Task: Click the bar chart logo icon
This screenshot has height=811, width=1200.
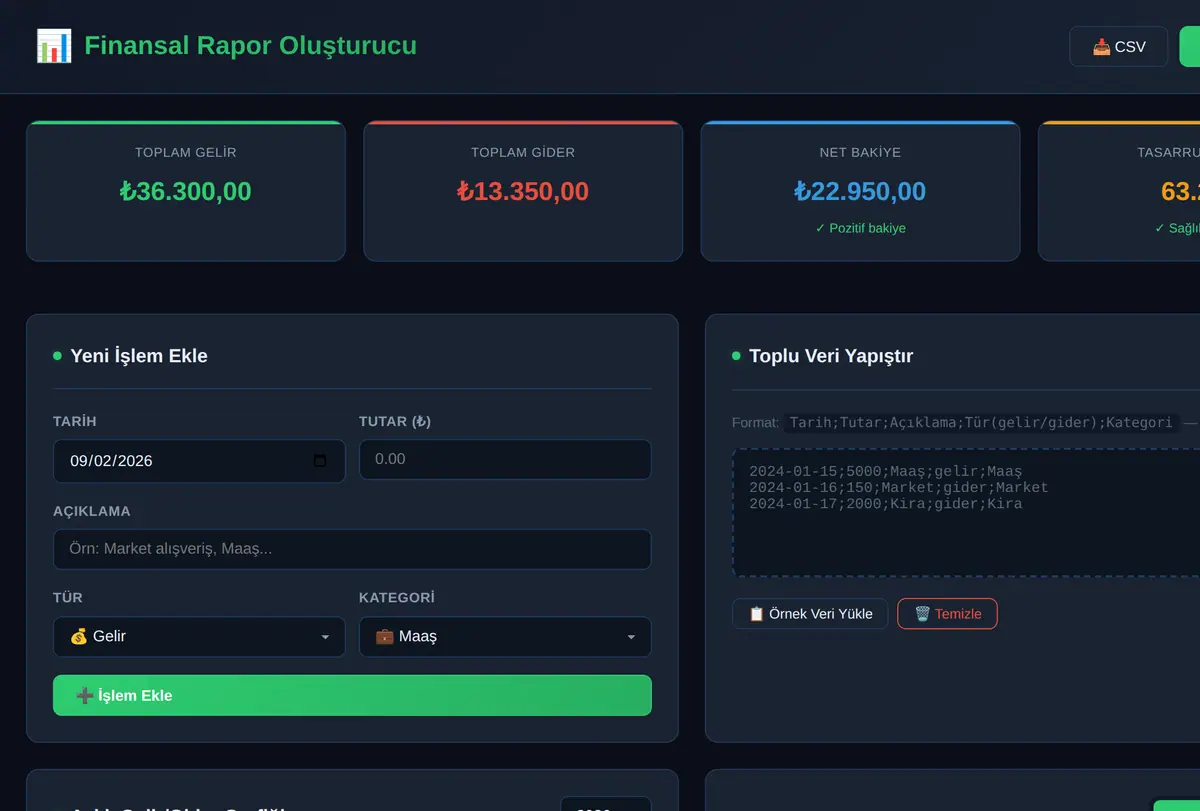Action: 54,46
